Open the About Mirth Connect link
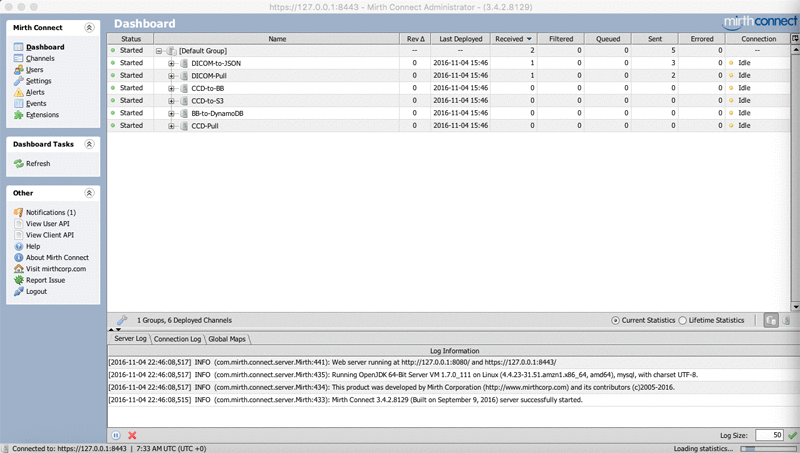 pyautogui.click(x=57, y=258)
